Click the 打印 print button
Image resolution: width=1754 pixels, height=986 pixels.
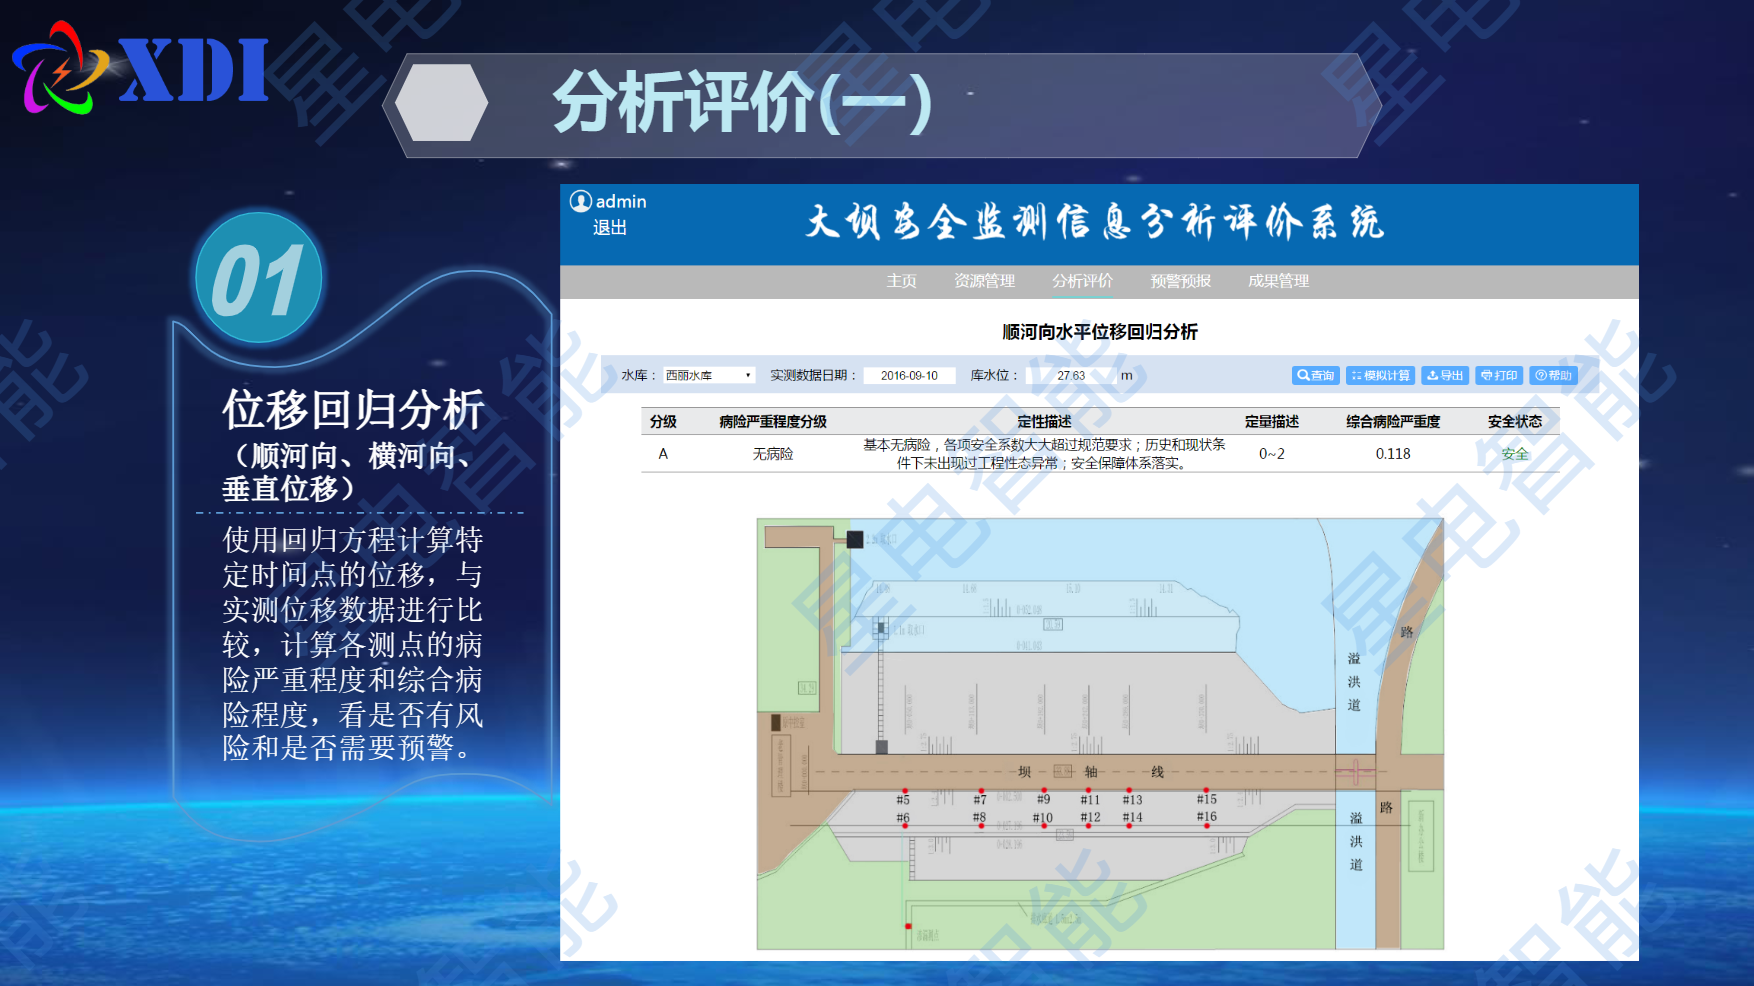[x=1499, y=376]
